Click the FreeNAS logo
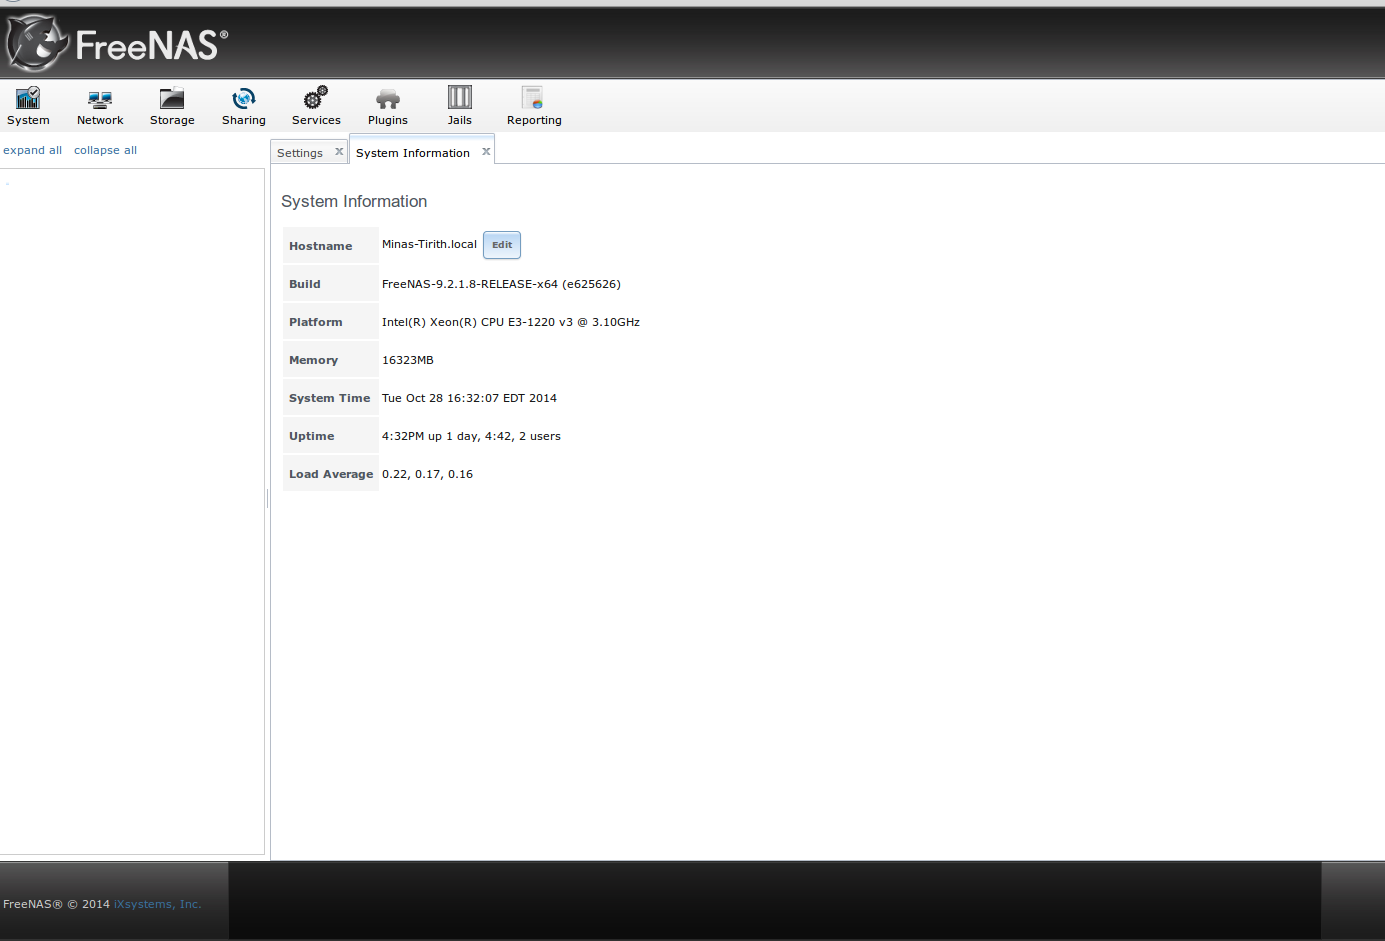 tap(117, 43)
